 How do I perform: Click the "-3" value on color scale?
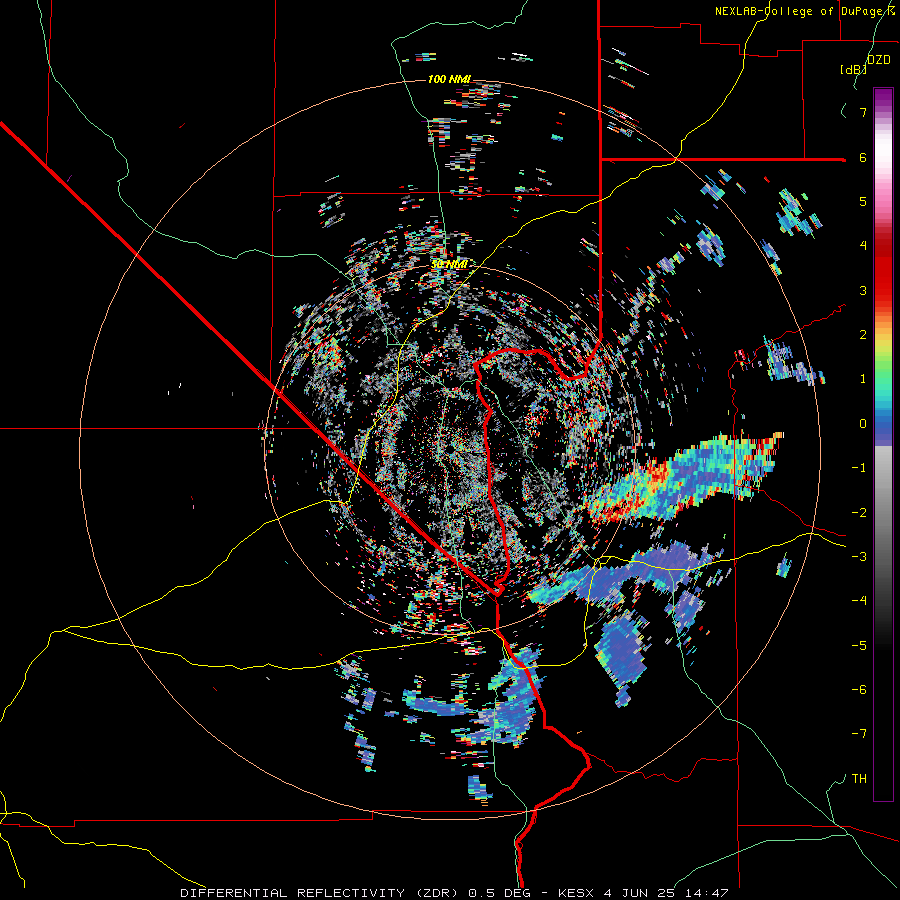coord(859,557)
